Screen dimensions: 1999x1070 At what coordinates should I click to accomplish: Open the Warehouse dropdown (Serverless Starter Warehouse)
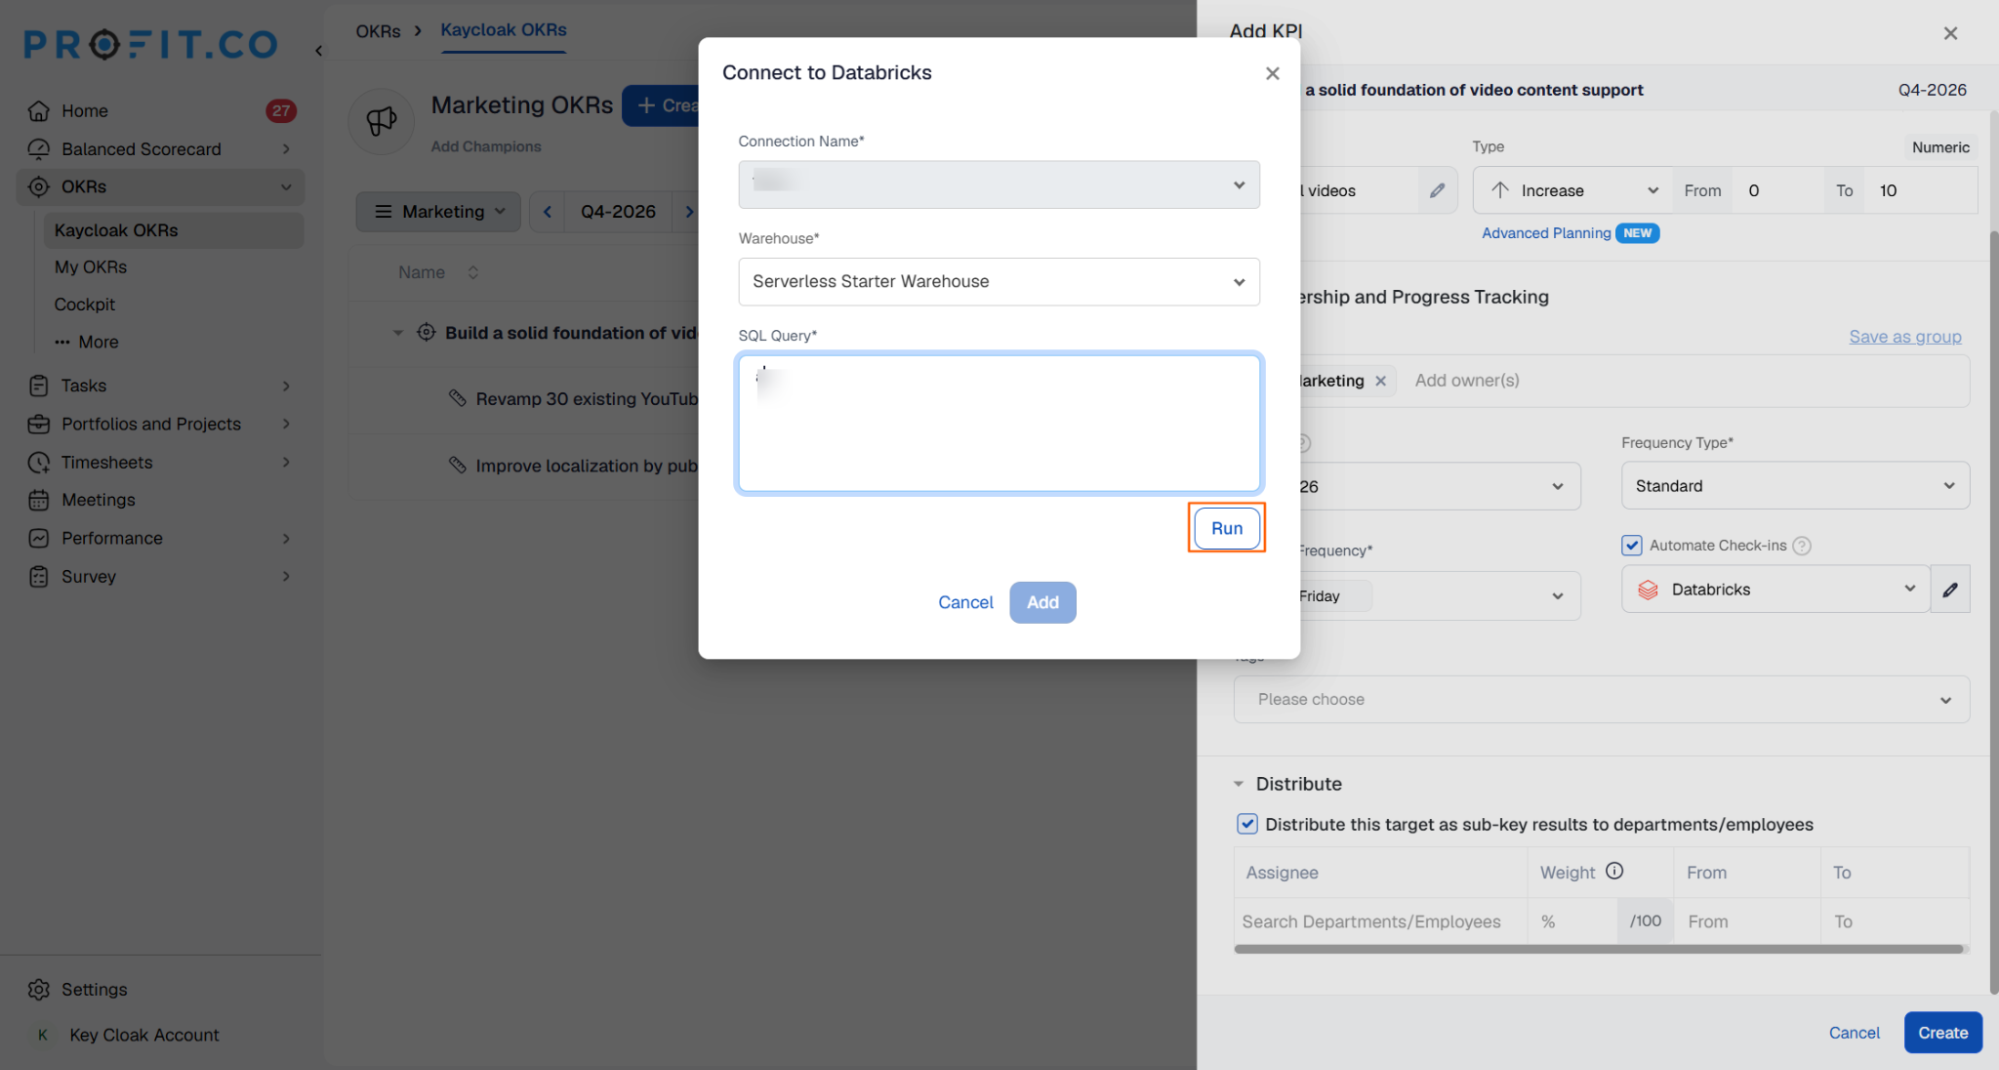click(998, 282)
